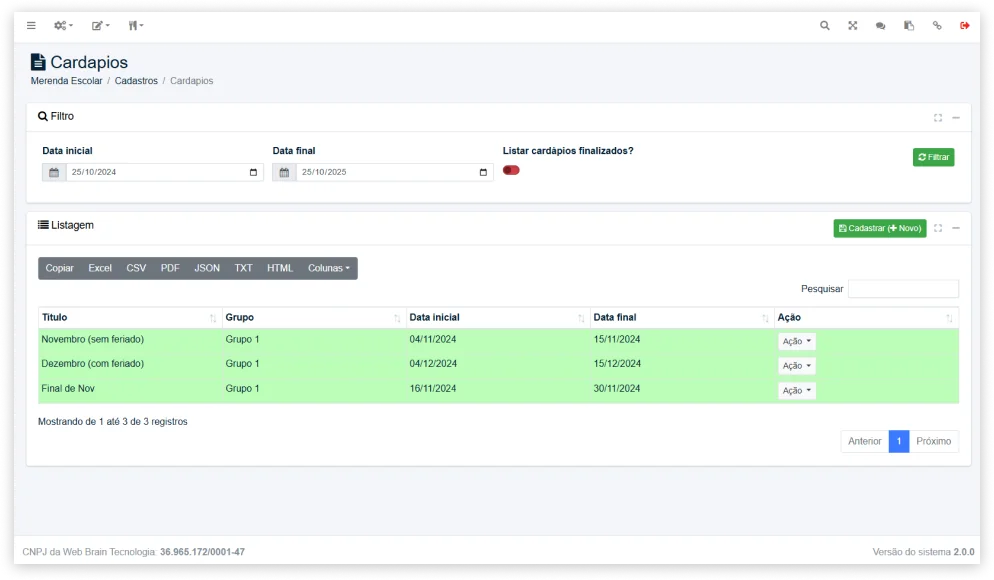994x580 pixels.
Task: Click the calendar icon beside Data inicial
Action: tap(54, 172)
